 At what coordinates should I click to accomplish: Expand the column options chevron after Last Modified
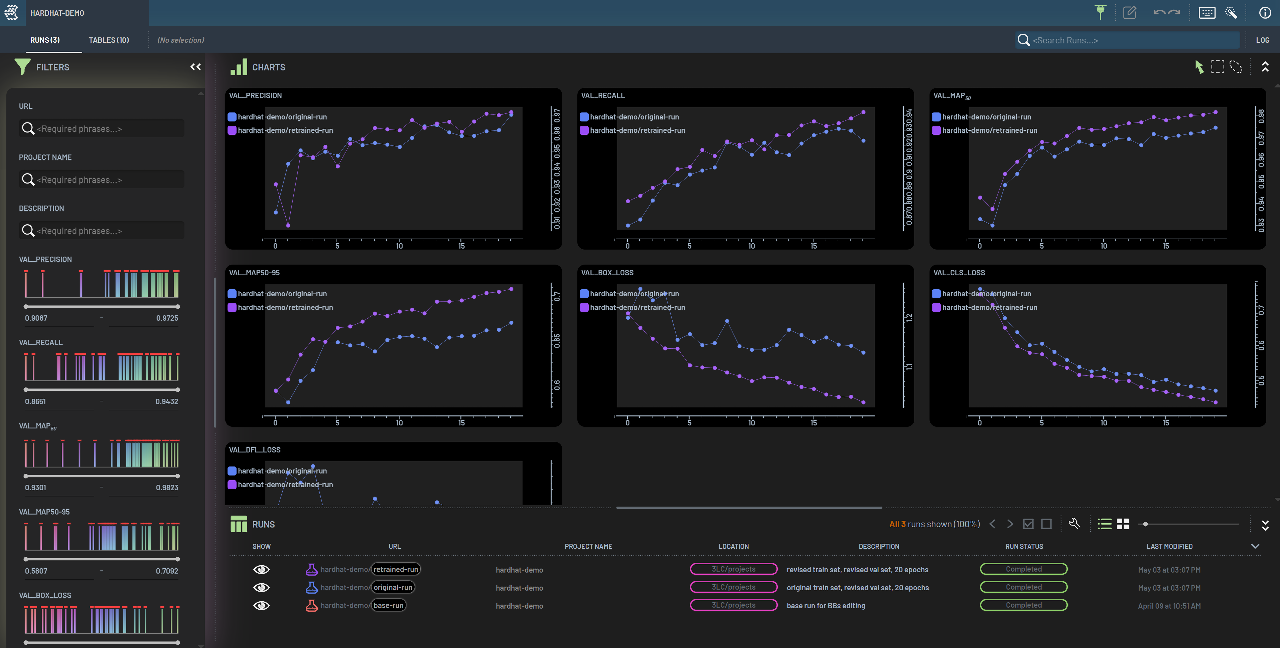coord(1255,546)
